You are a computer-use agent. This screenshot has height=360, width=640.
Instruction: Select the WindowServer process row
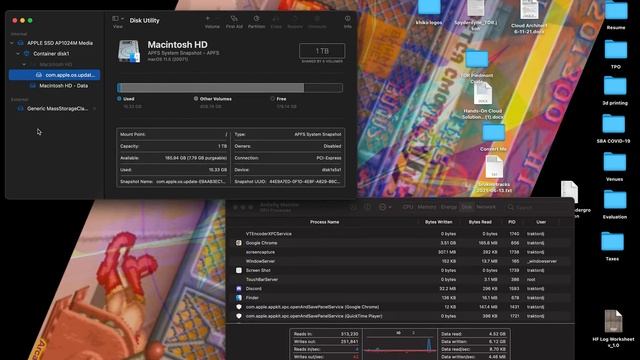[400, 261]
